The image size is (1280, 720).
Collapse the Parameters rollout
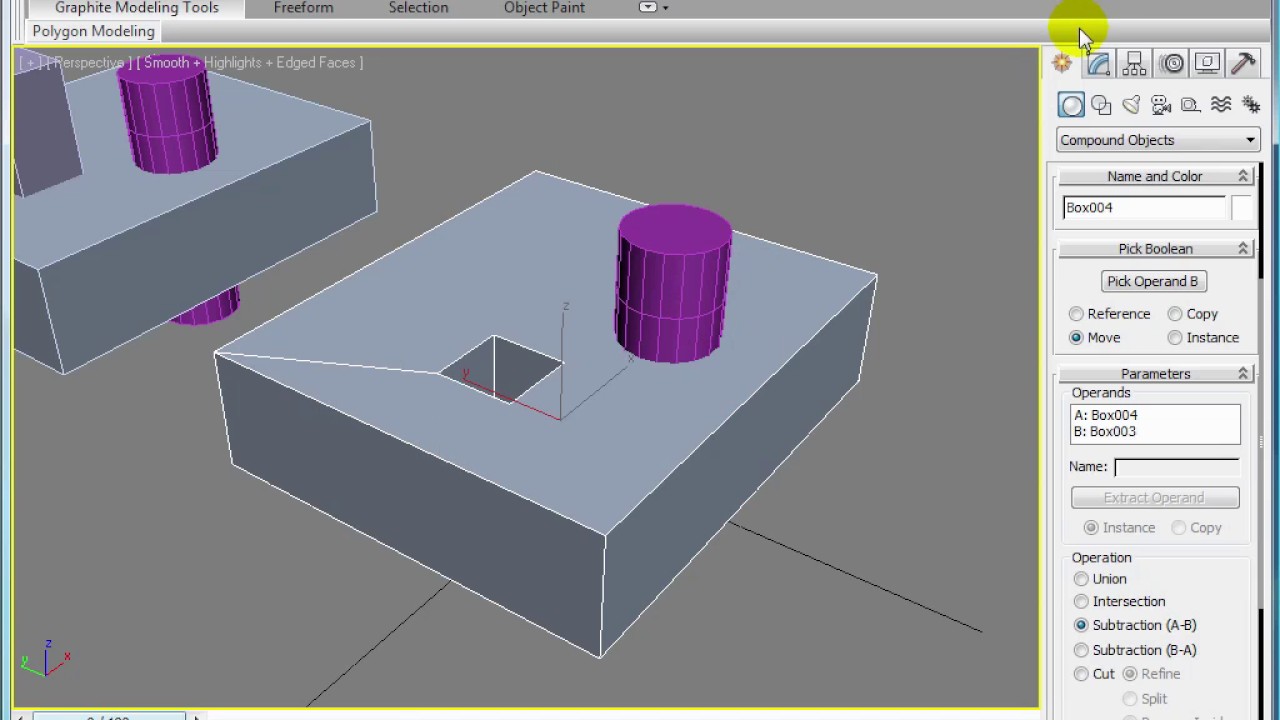pos(1155,374)
